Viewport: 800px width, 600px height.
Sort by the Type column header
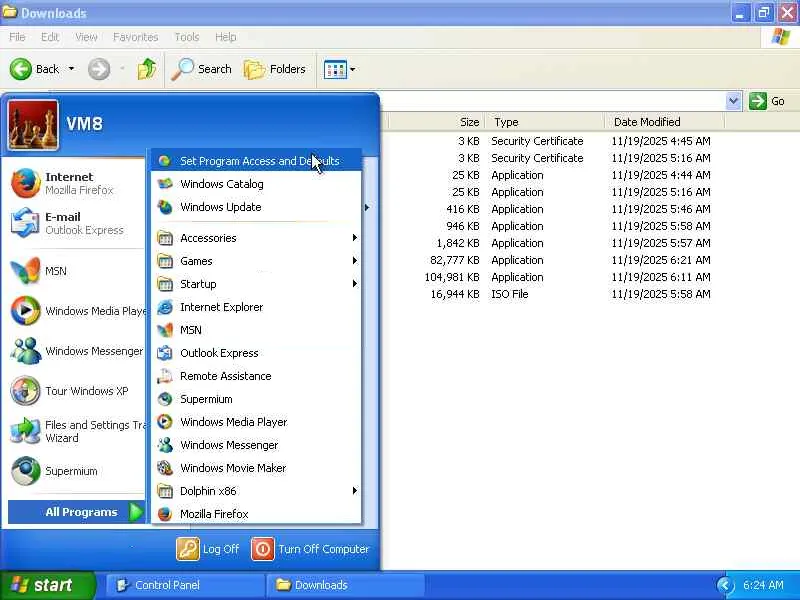(x=544, y=122)
